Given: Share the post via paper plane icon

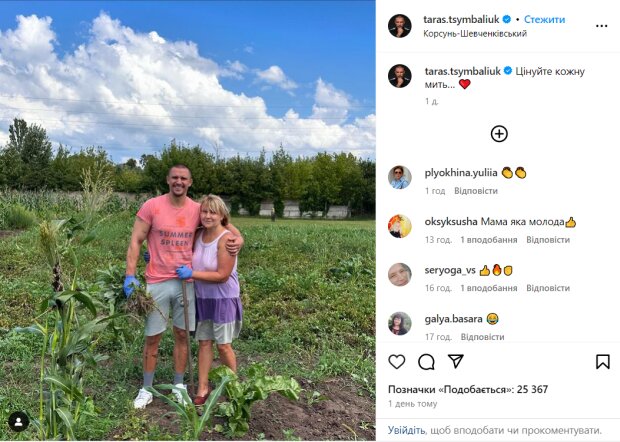Looking at the screenshot, I should (456, 361).
